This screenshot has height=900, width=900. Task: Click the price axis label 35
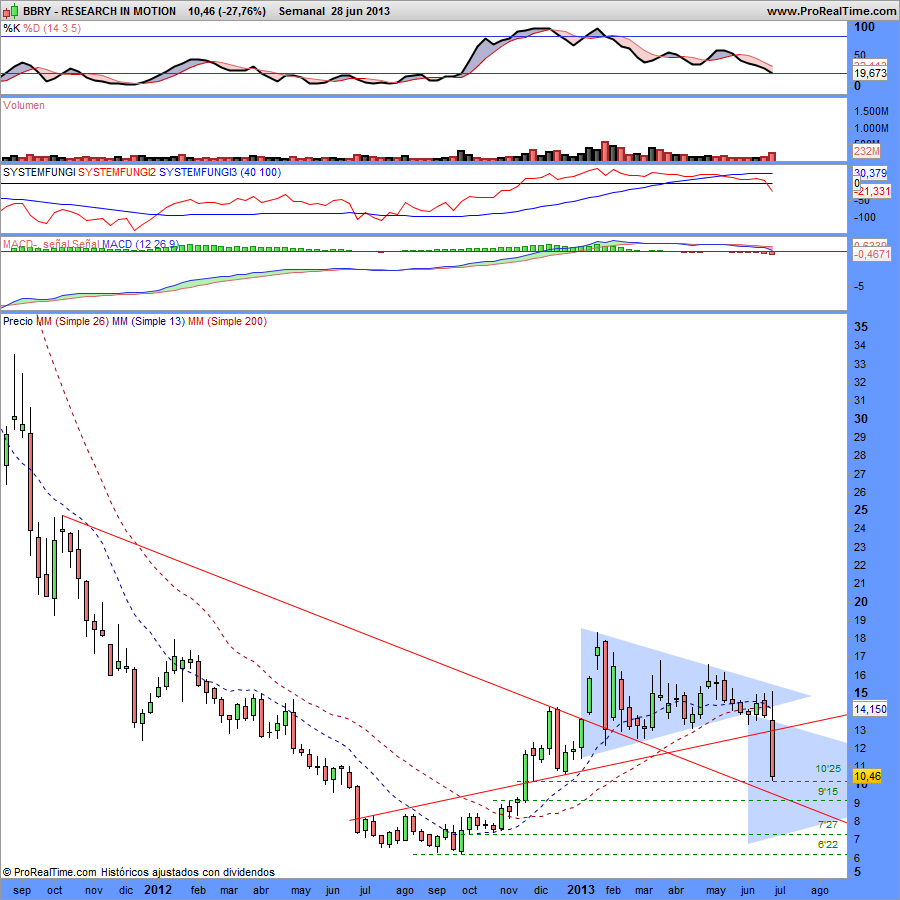[861, 327]
